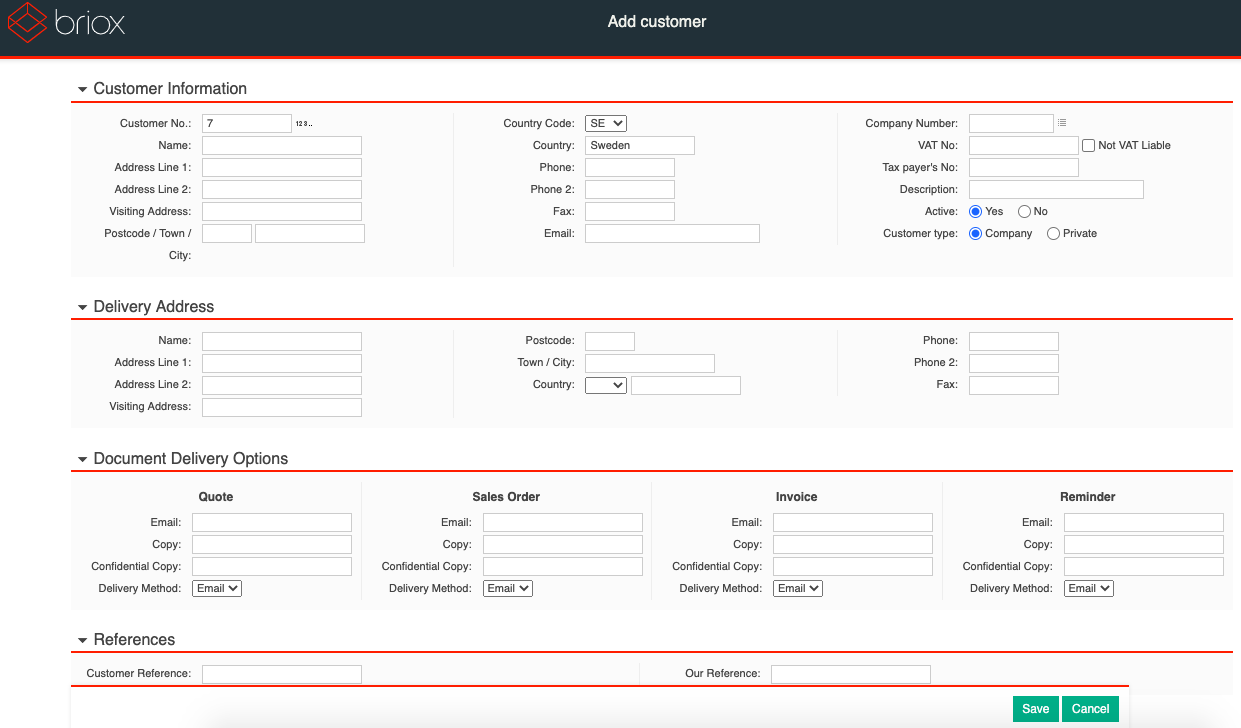The height and width of the screenshot is (728, 1241).
Task: Click the Email field in Customer Information
Action: coord(672,233)
